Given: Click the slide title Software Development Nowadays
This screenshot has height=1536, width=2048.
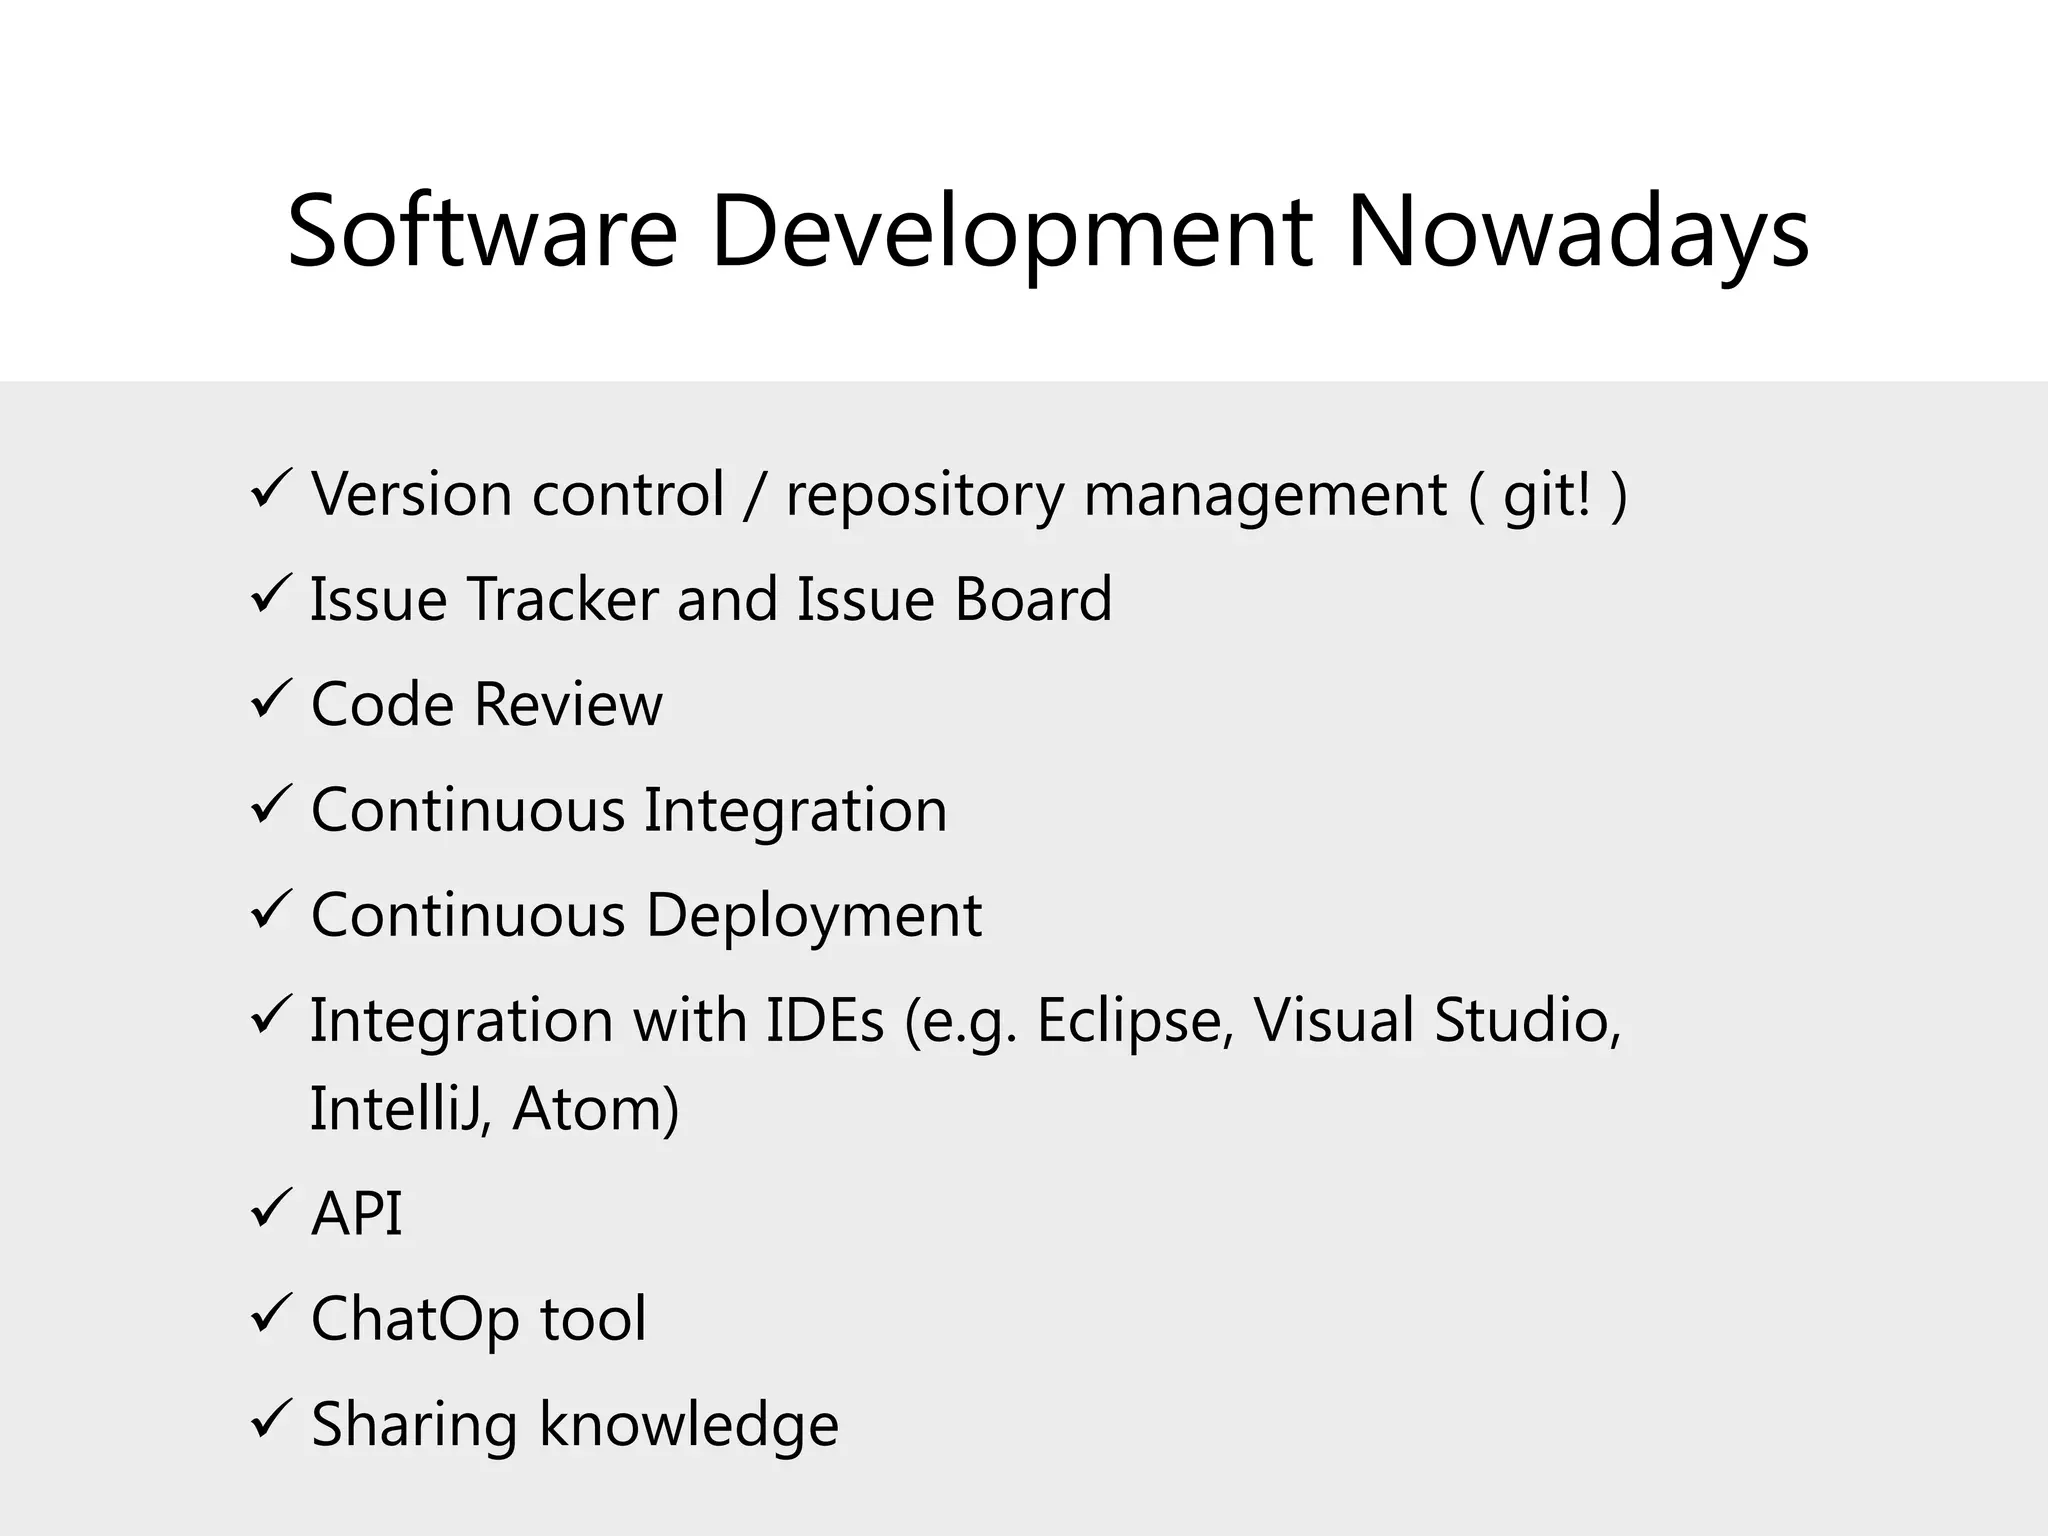Looking at the screenshot, I should pos(1047,232).
